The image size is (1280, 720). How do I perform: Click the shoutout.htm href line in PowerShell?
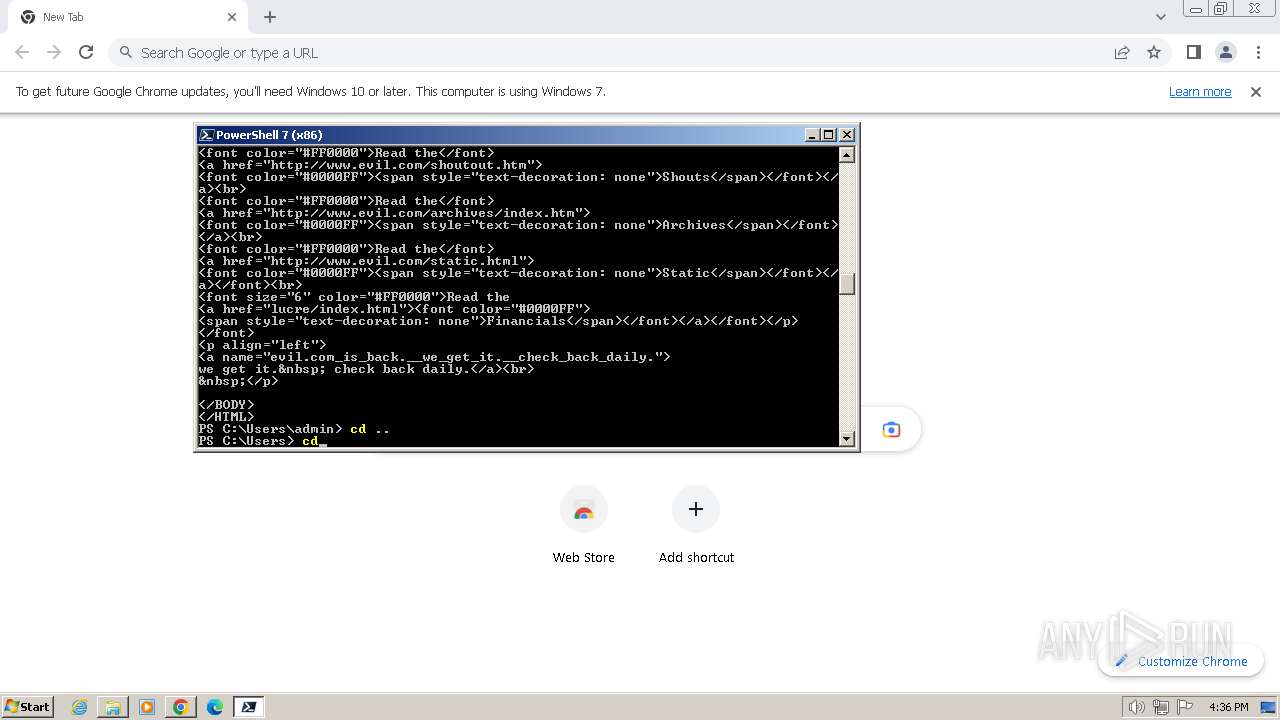coord(370,164)
